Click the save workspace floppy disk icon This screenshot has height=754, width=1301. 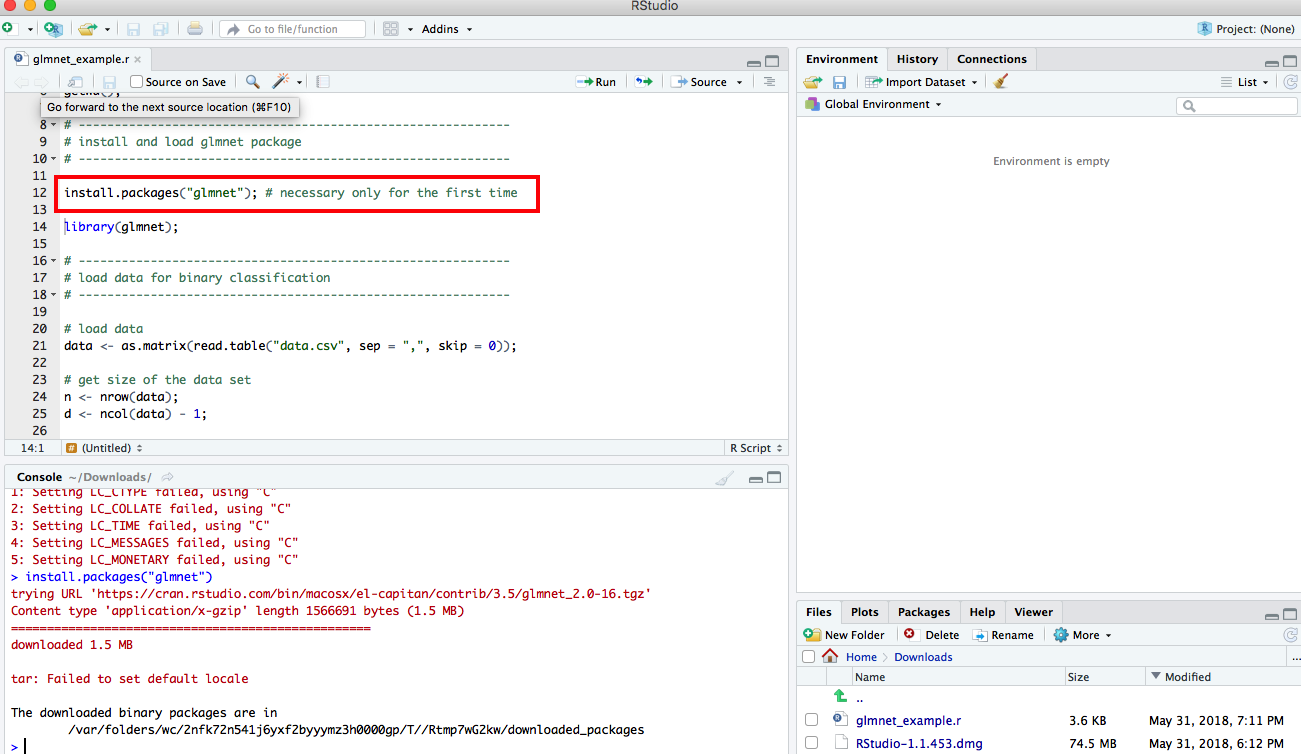point(839,82)
